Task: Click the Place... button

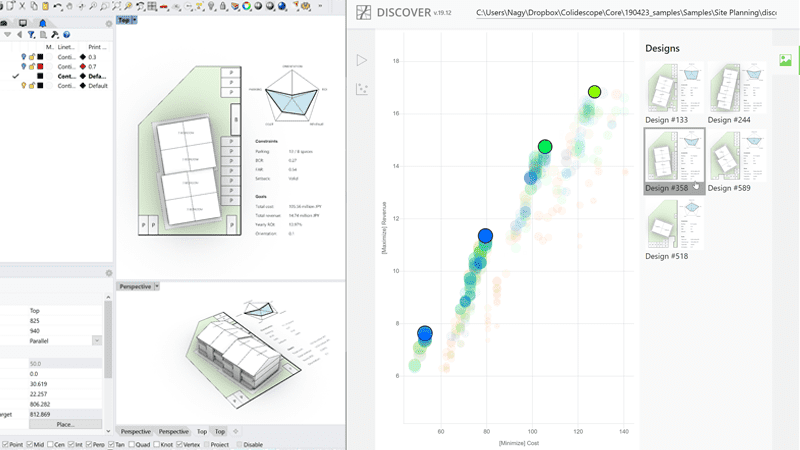Action: (65, 424)
